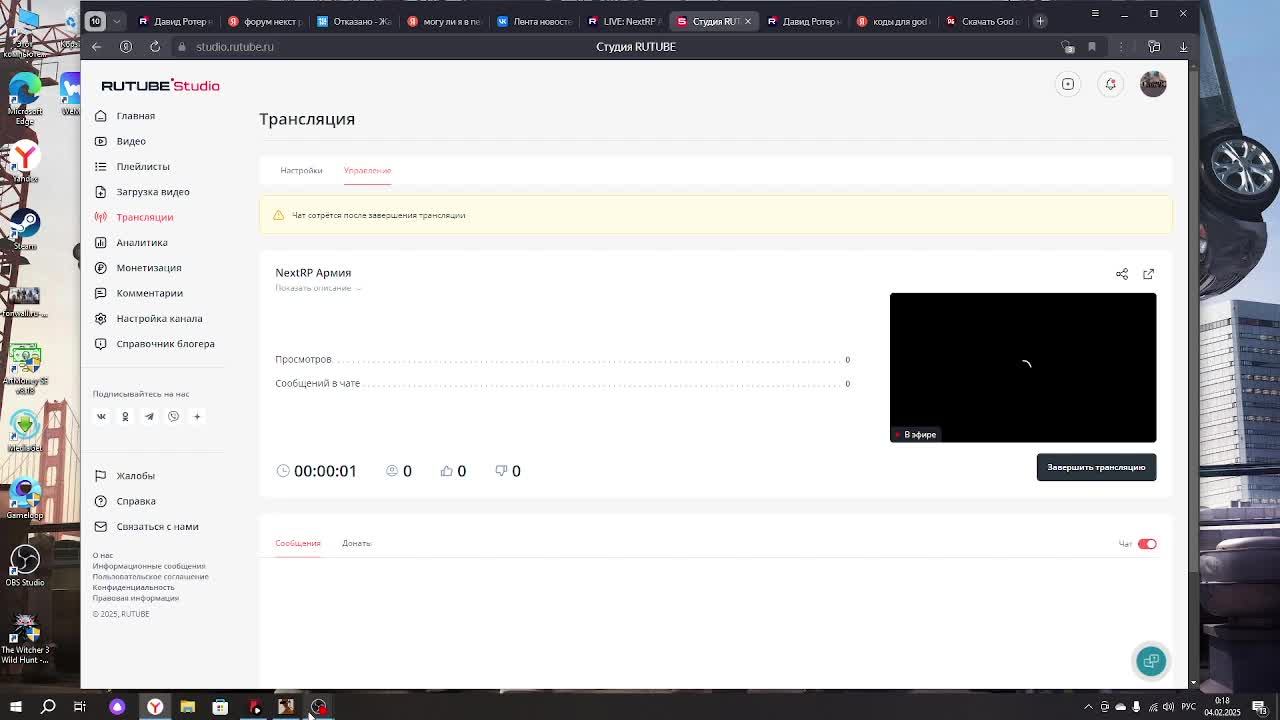This screenshot has height=720, width=1280.
Task: Open the О нас footer link
Action: pyautogui.click(x=103, y=555)
